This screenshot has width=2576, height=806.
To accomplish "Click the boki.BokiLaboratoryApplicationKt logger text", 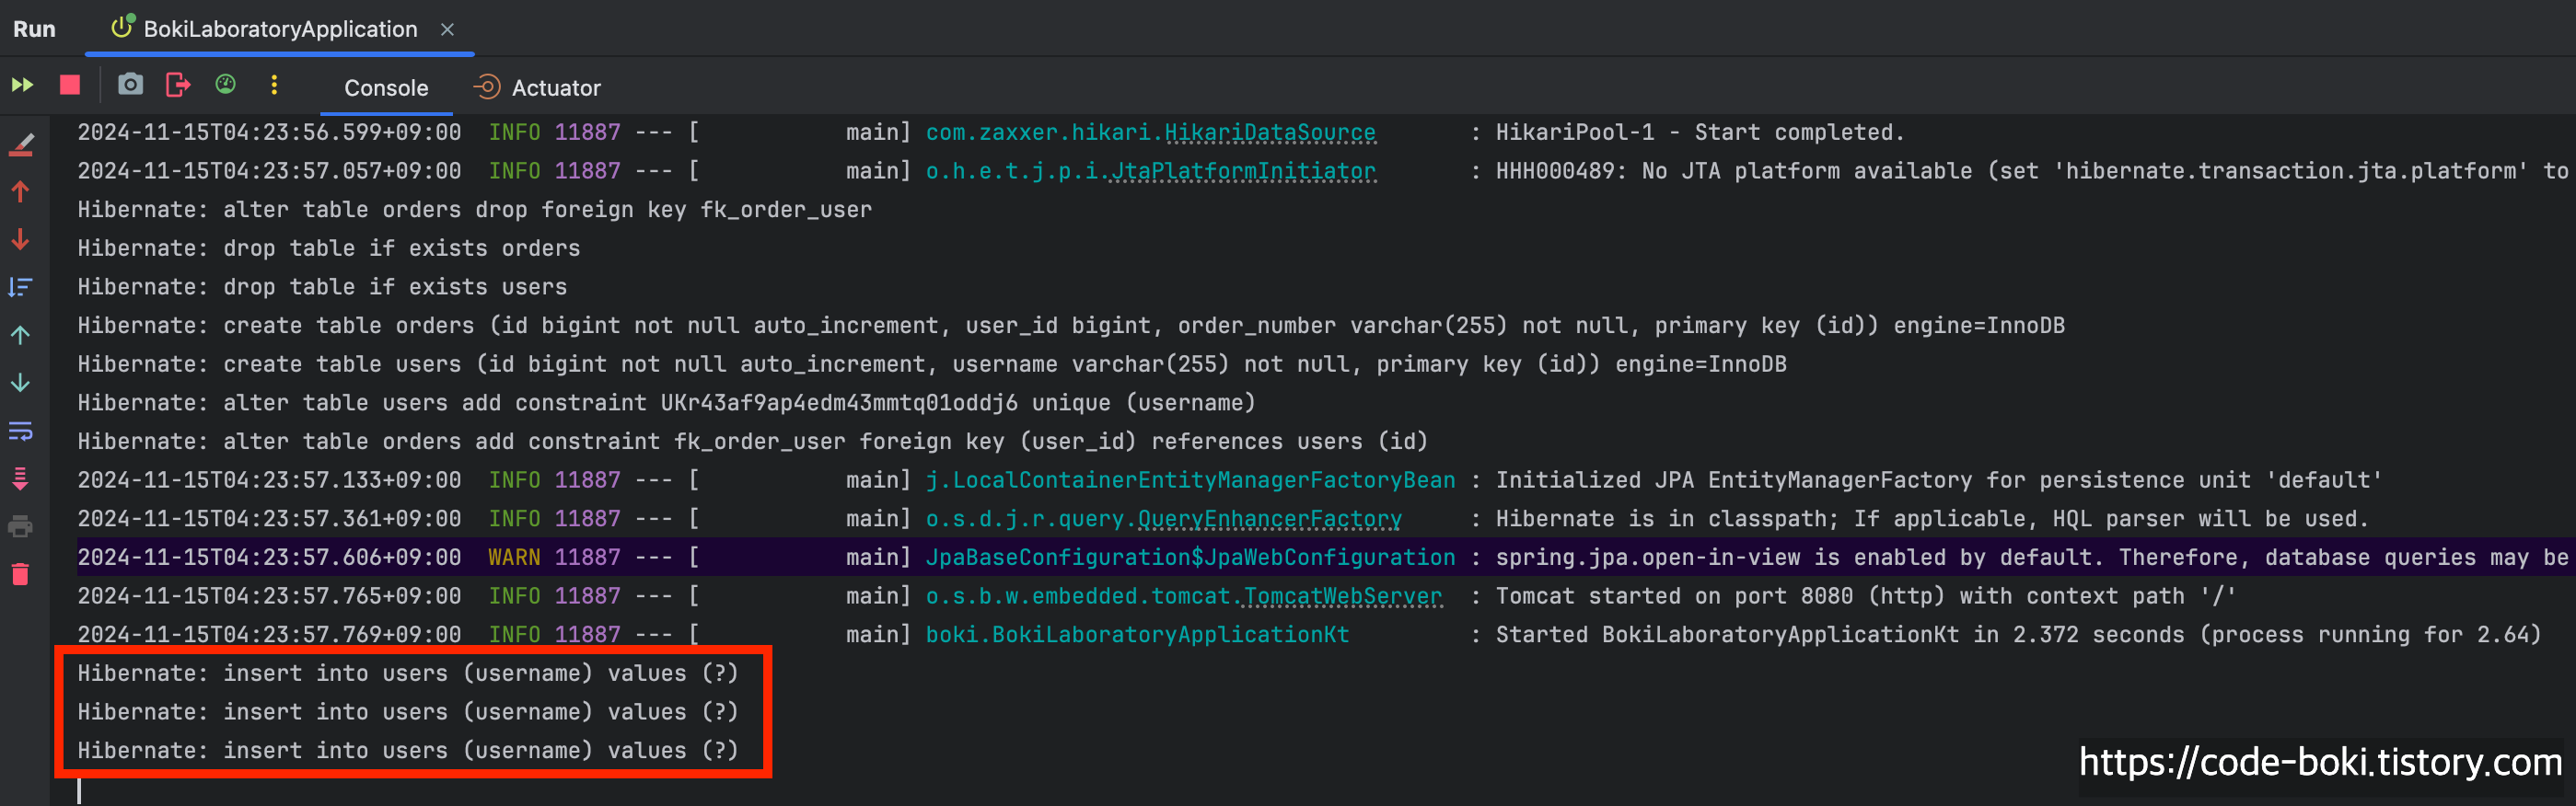I will (x=1137, y=635).
